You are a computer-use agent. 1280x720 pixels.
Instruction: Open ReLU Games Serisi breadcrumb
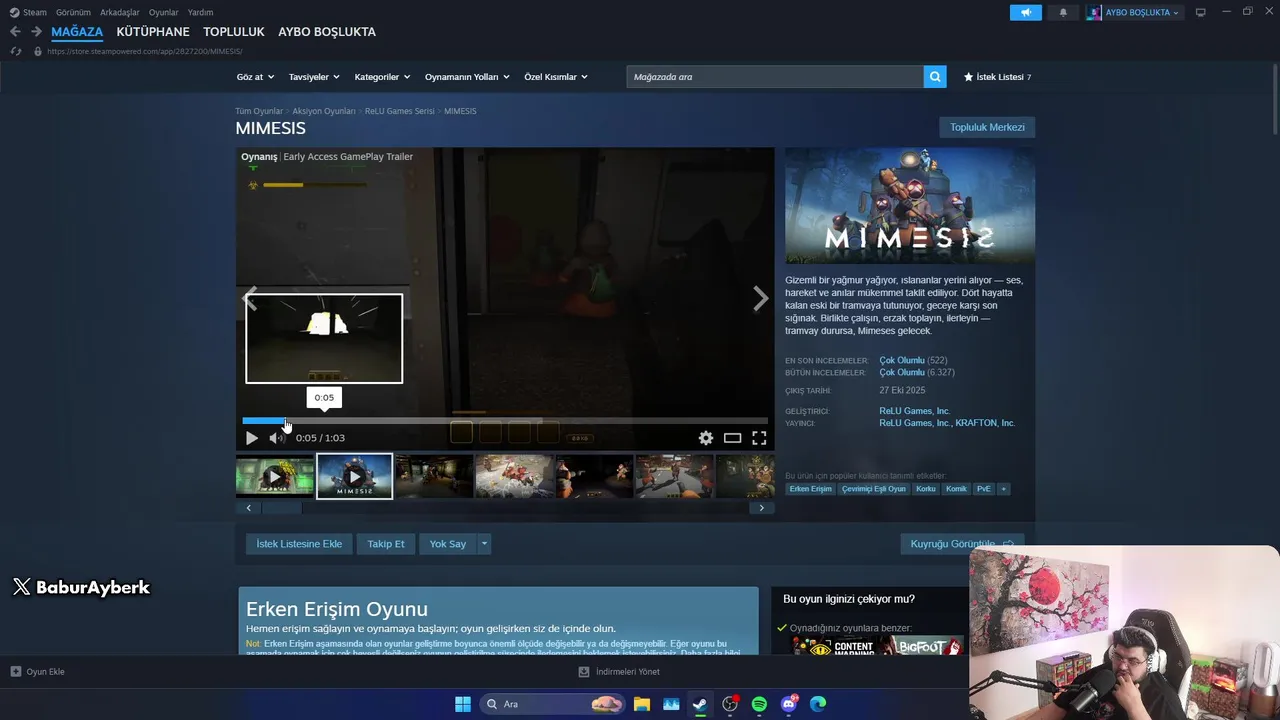point(400,111)
